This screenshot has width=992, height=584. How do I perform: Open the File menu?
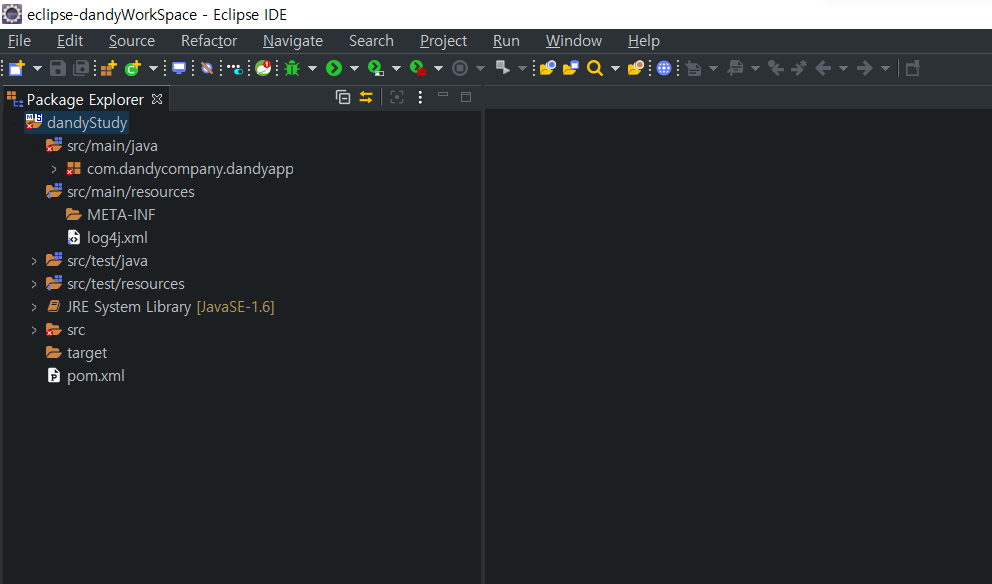click(19, 41)
